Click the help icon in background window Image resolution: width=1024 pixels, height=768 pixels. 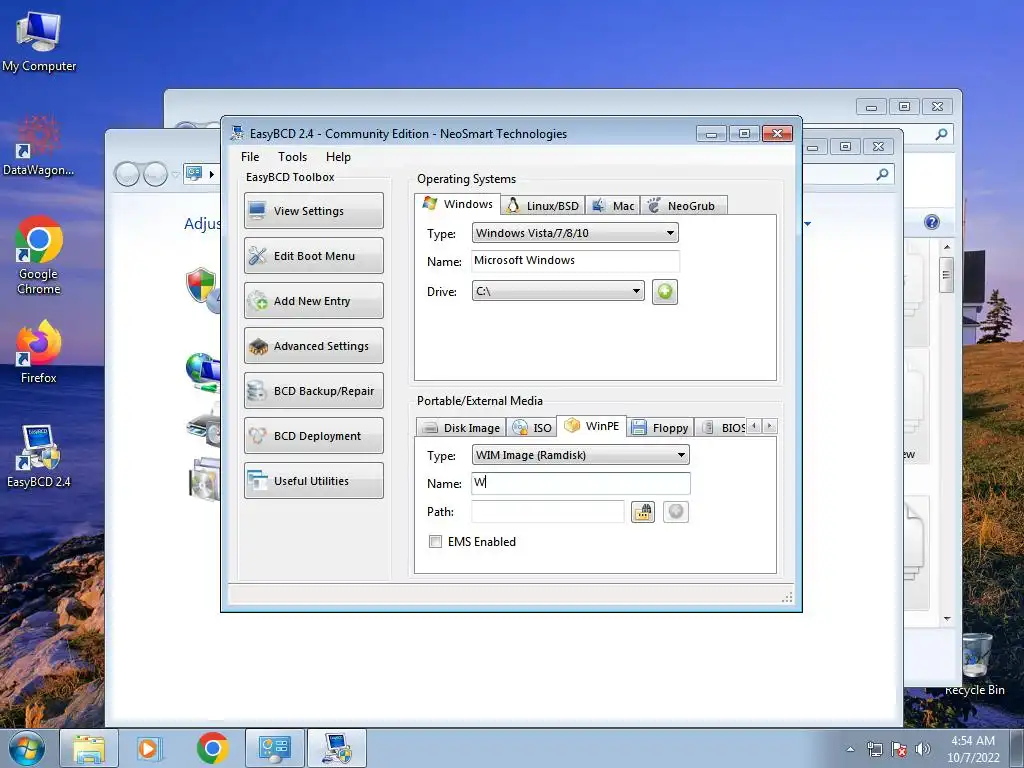point(932,222)
